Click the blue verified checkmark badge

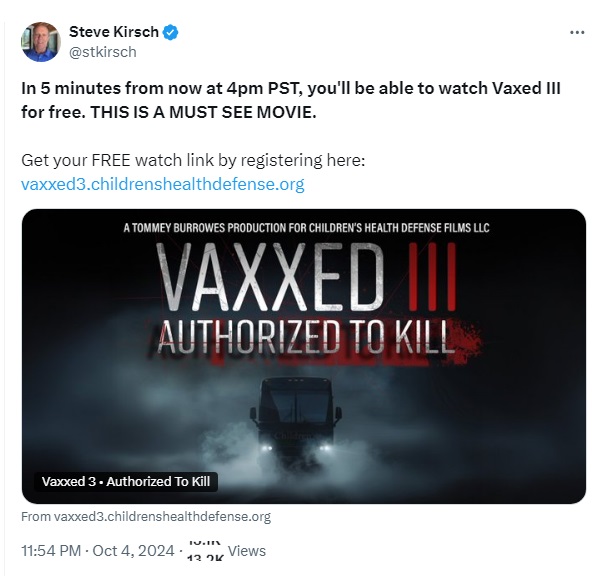tap(170, 32)
